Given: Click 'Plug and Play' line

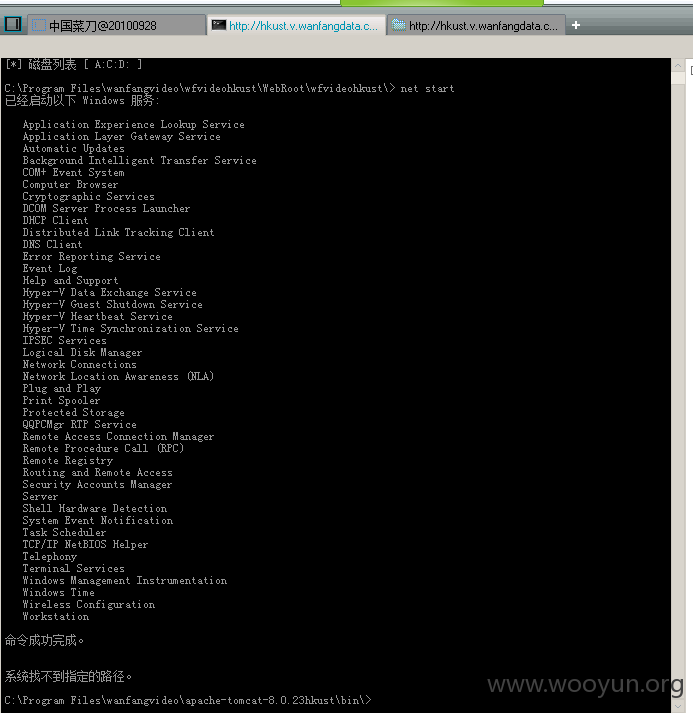Looking at the screenshot, I should pyautogui.click(x=62, y=388).
